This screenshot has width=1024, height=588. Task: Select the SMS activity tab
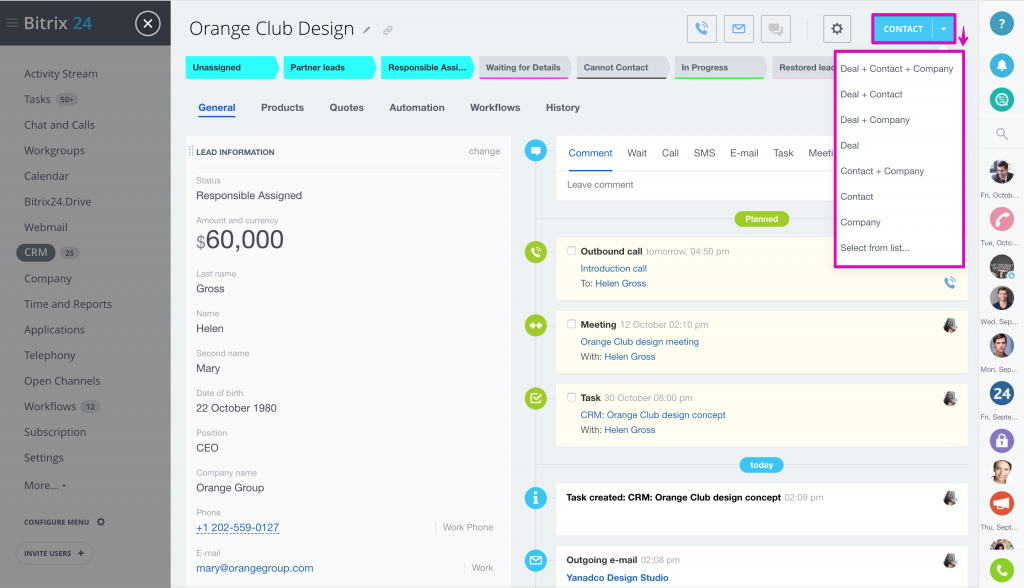tap(704, 153)
